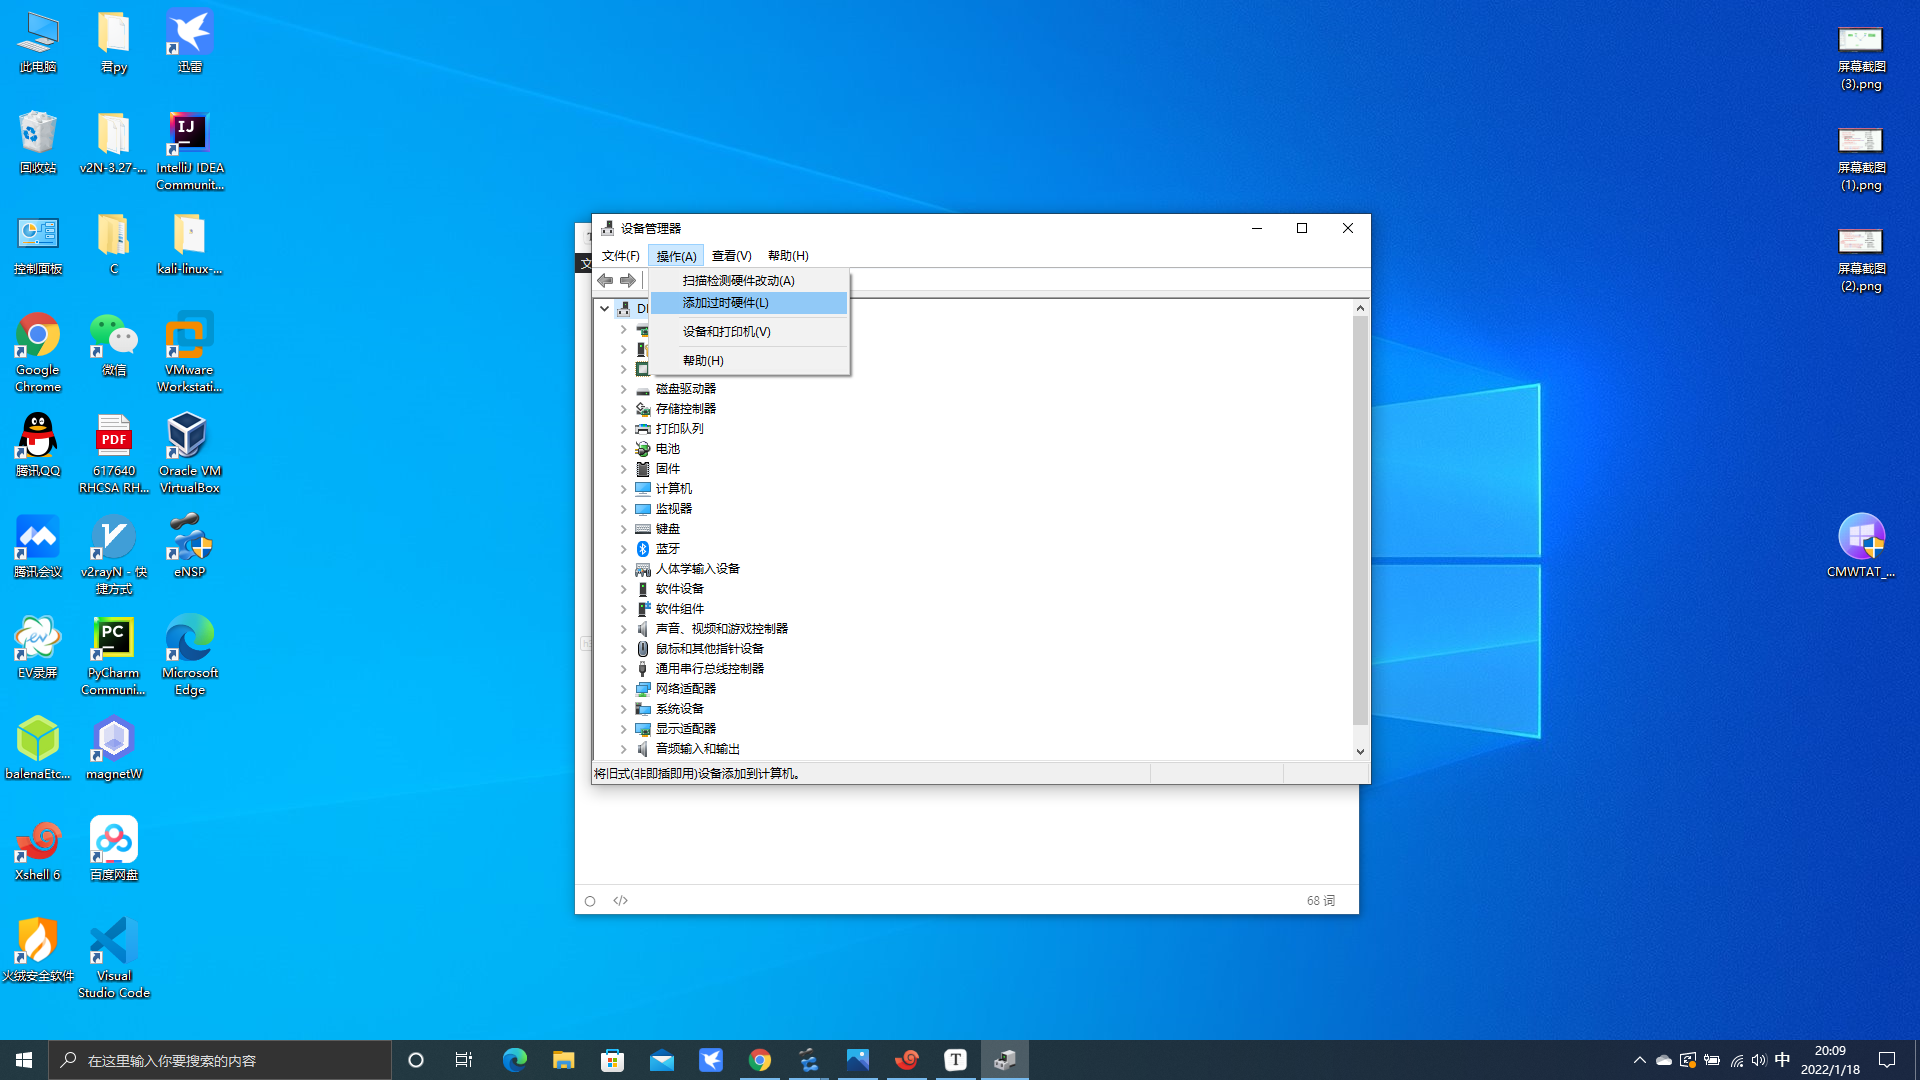1920x1080 pixels.
Task: Expand the 显示适配器 device category
Action: point(622,728)
